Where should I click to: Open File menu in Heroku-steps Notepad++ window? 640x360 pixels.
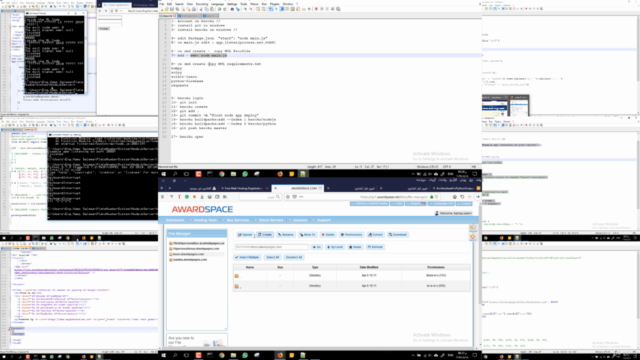[162, 4]
